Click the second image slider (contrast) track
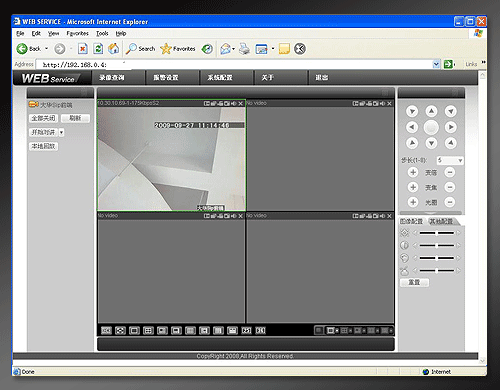500x390 pixels. (437, 246)
